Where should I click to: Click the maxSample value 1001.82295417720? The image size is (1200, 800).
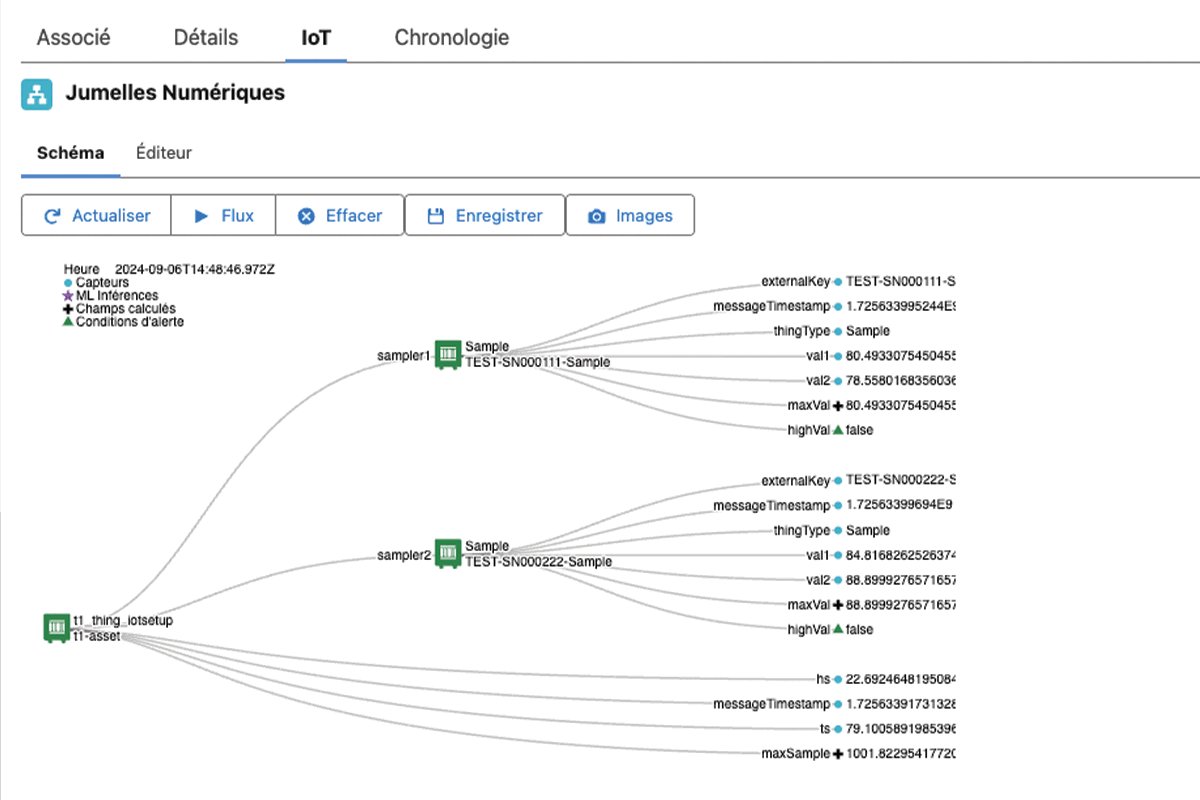coord(901,753)
